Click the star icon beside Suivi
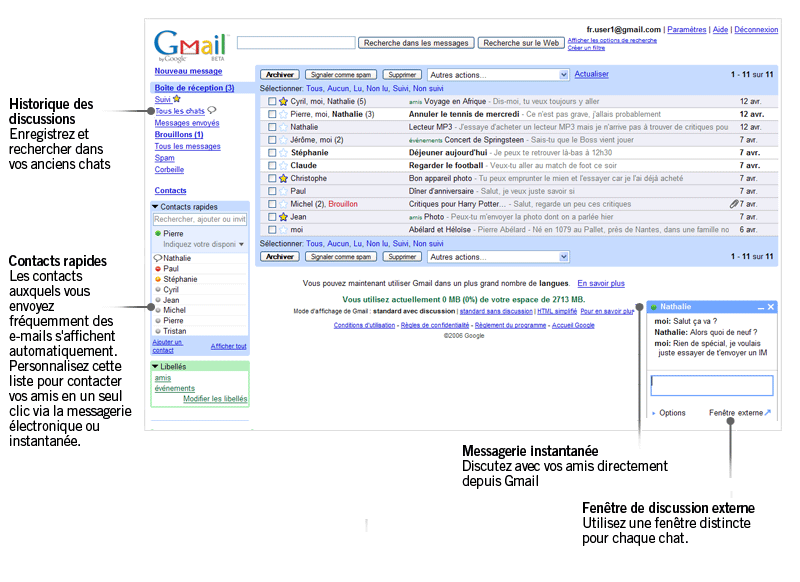This screenshot has height=582, width=800. (177, 99)
